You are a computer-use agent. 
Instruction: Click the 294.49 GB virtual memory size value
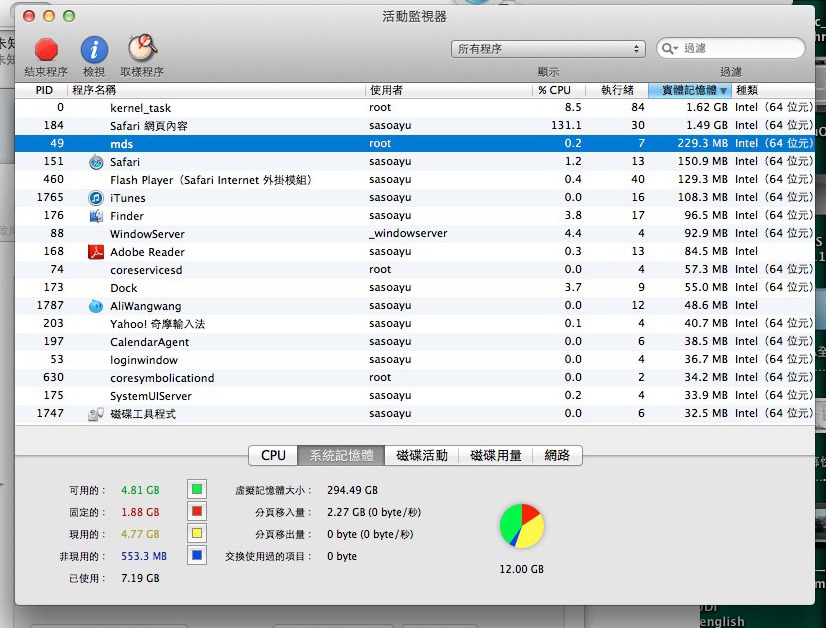[352, 490]
